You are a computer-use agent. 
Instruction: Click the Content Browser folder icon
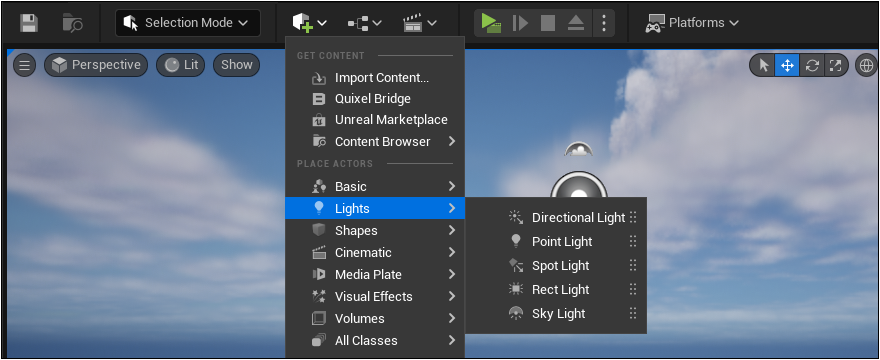tap(319, 142)
